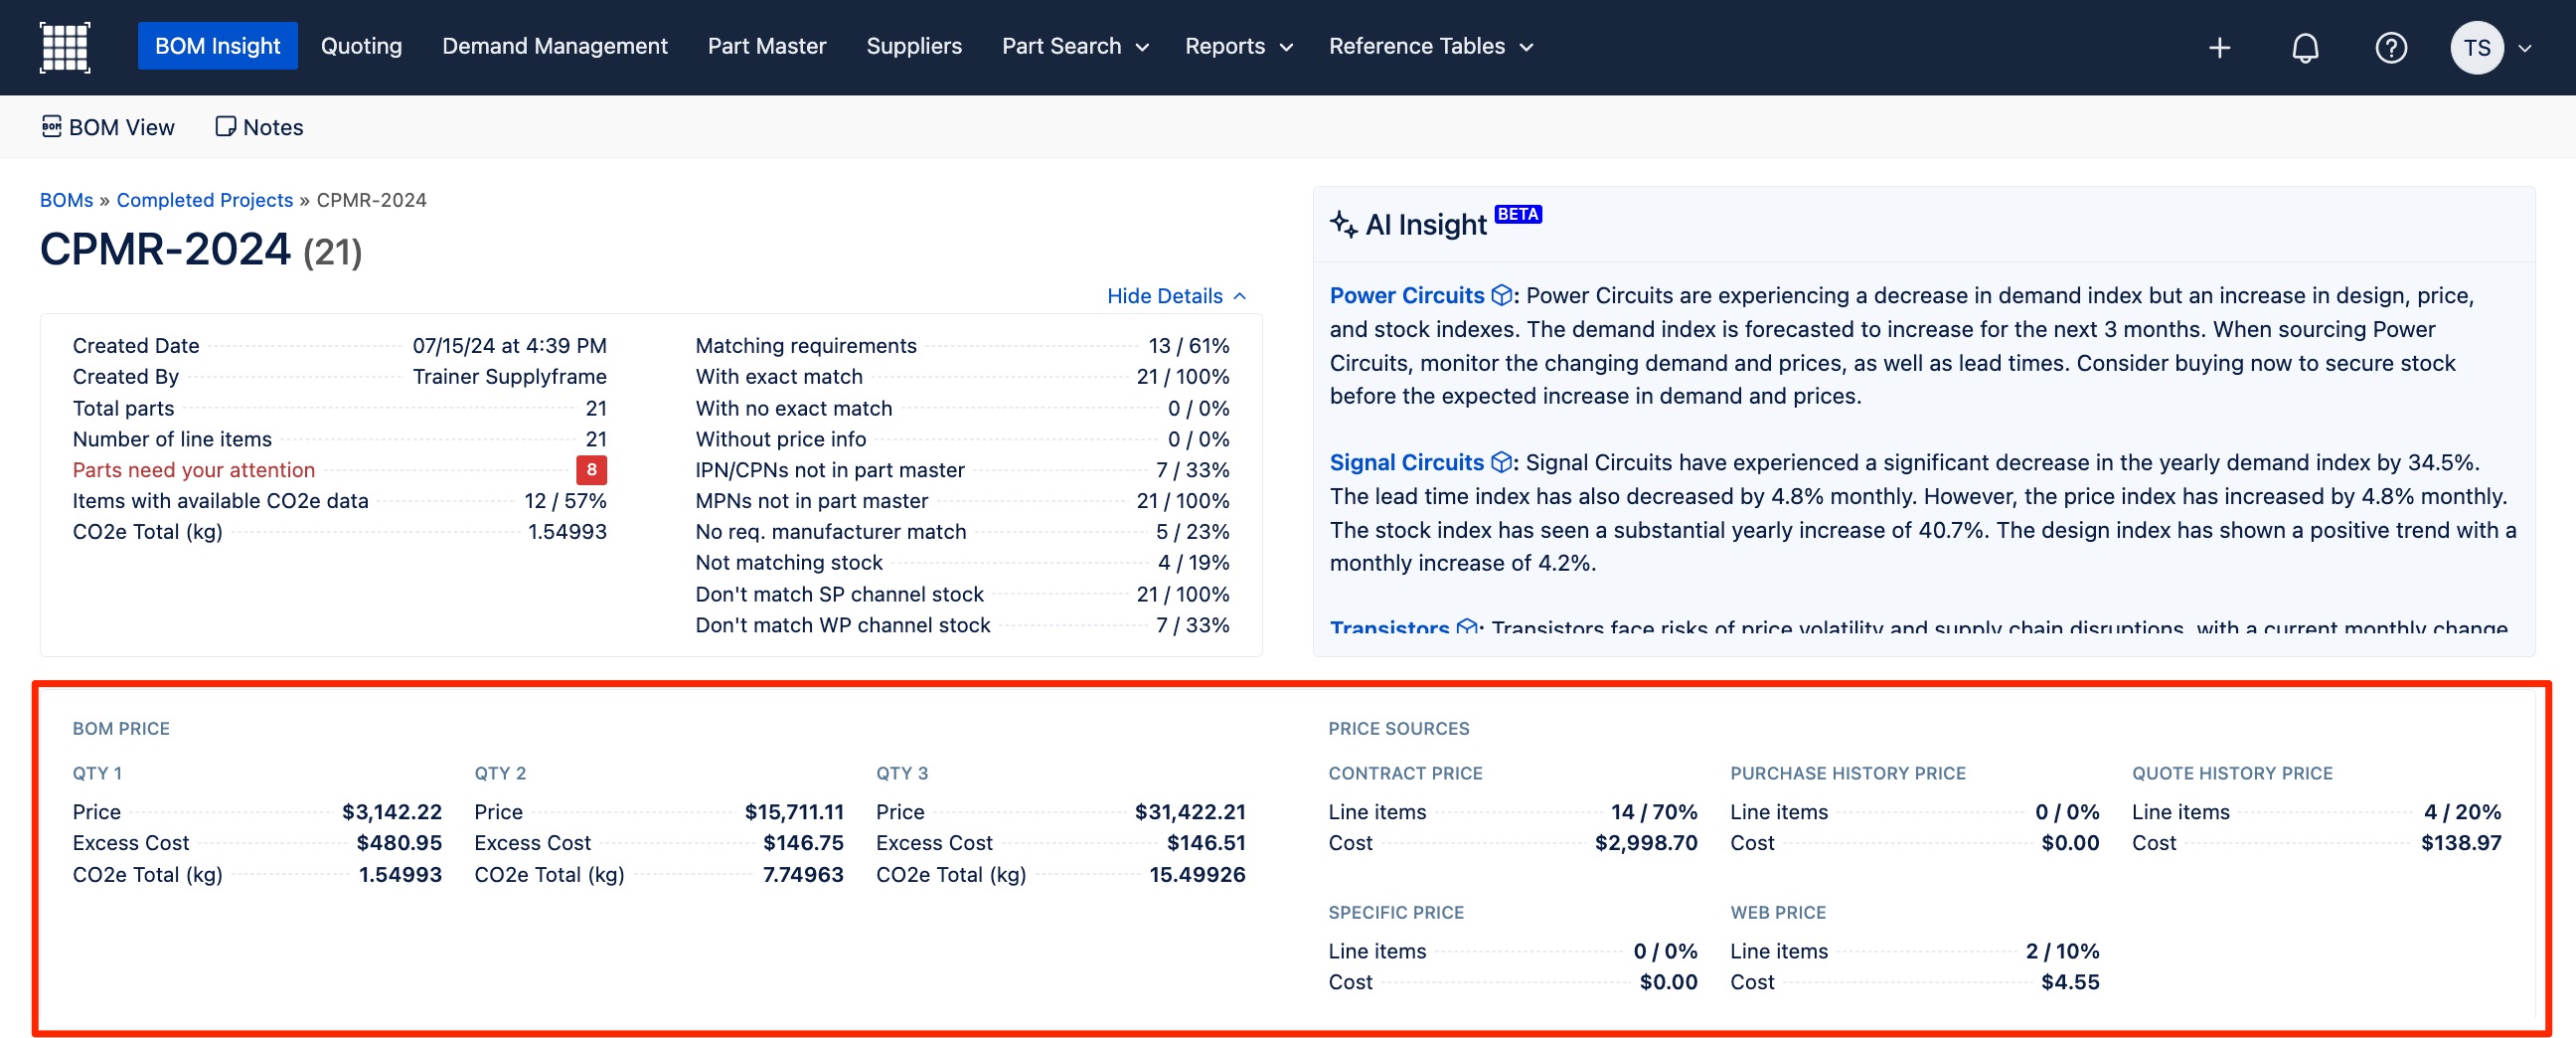Click the red 8 attention badge
The height and width of the screenshot is (1038, 2576).
point(591,470)
